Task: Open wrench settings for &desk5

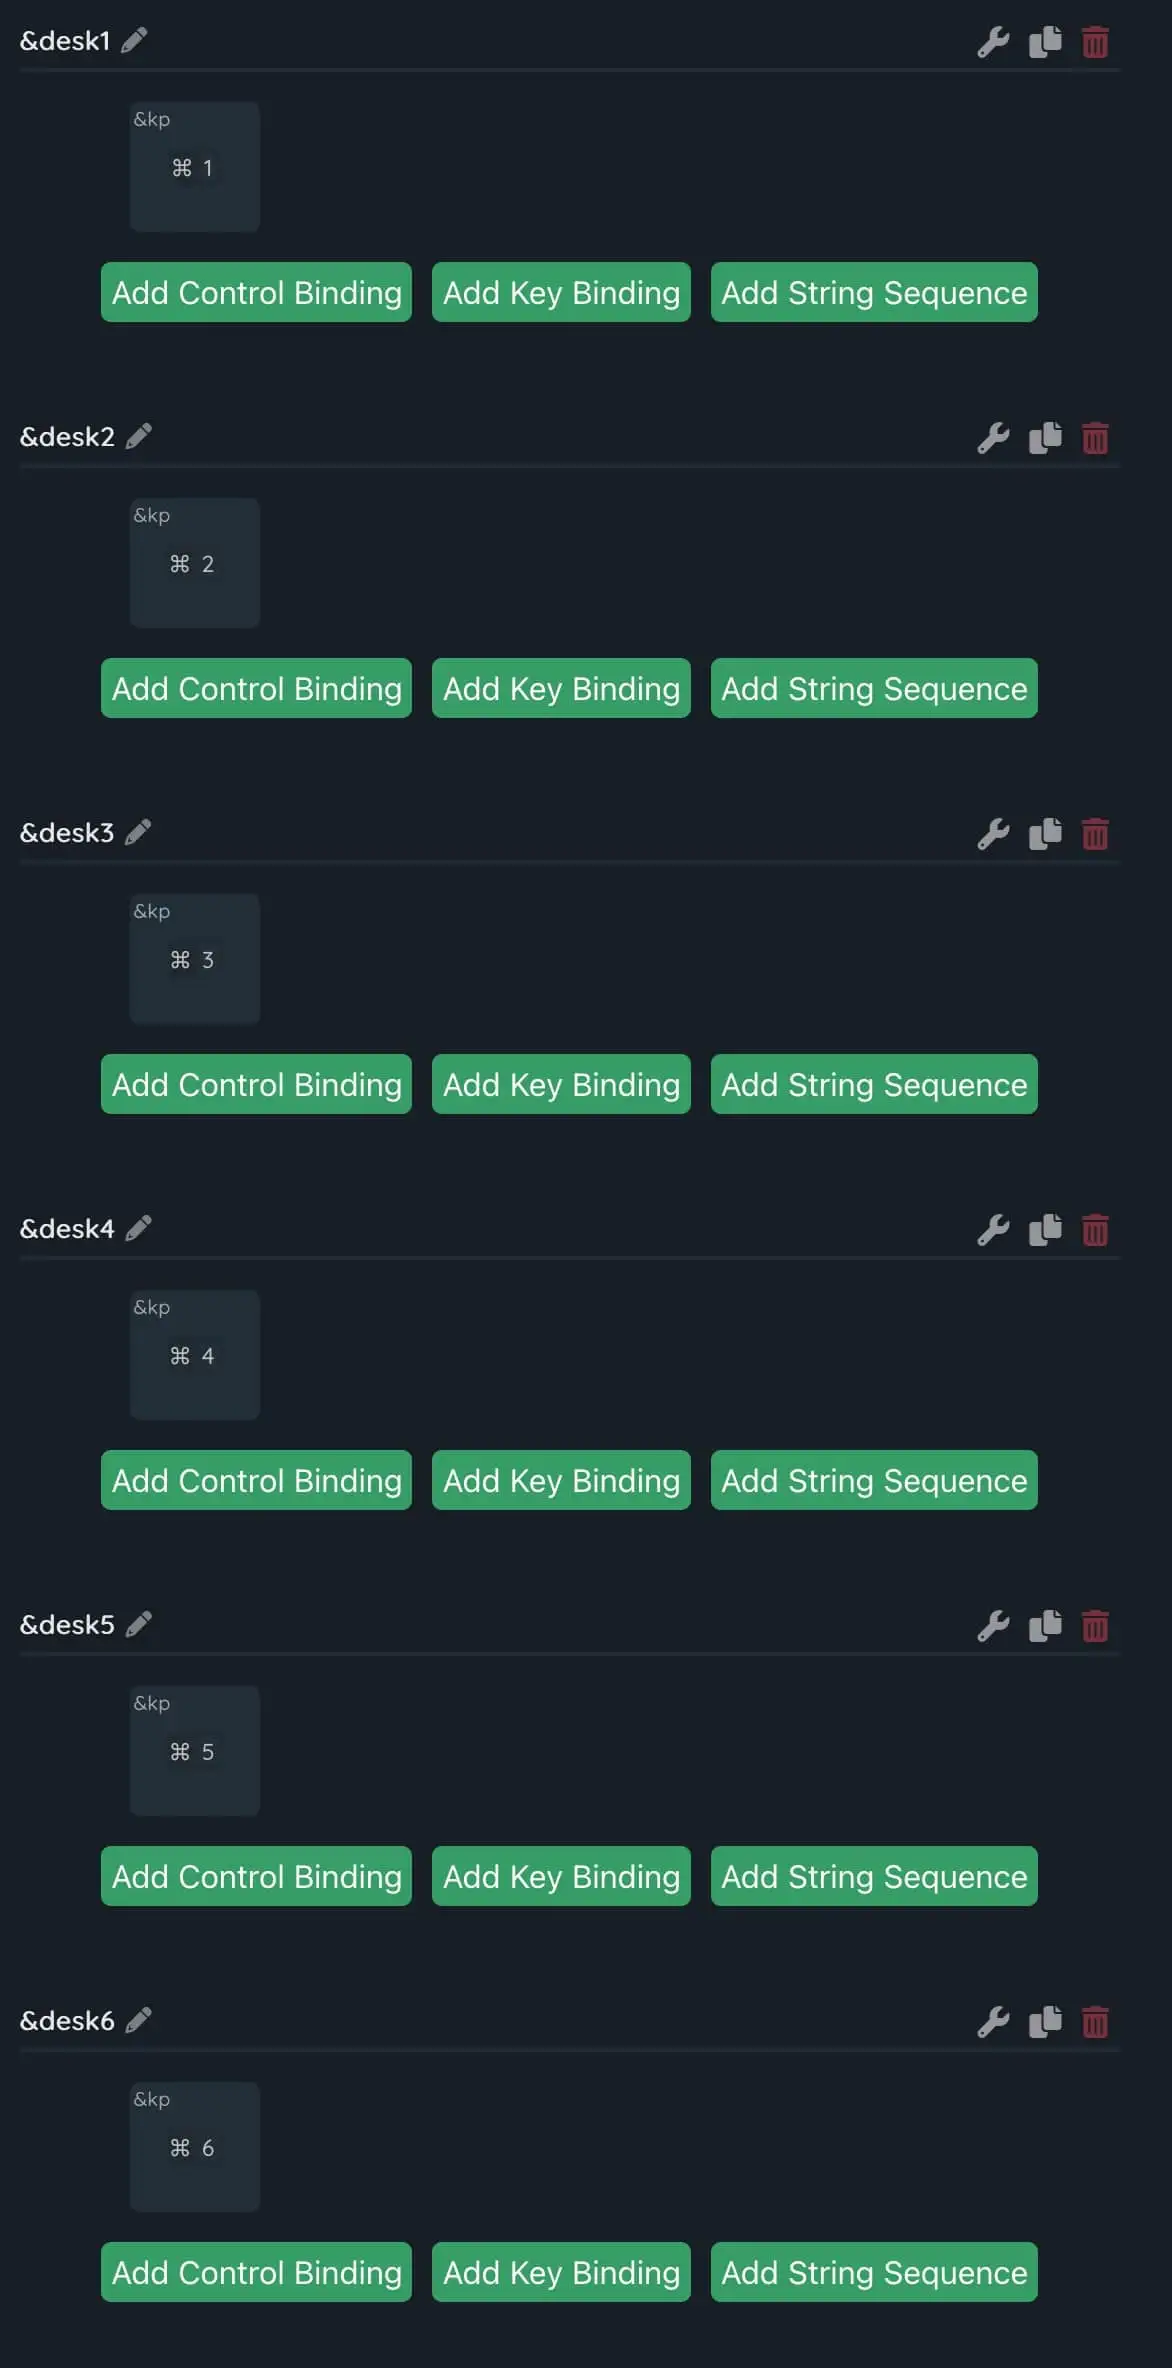Action: [x=993, y=1626]
